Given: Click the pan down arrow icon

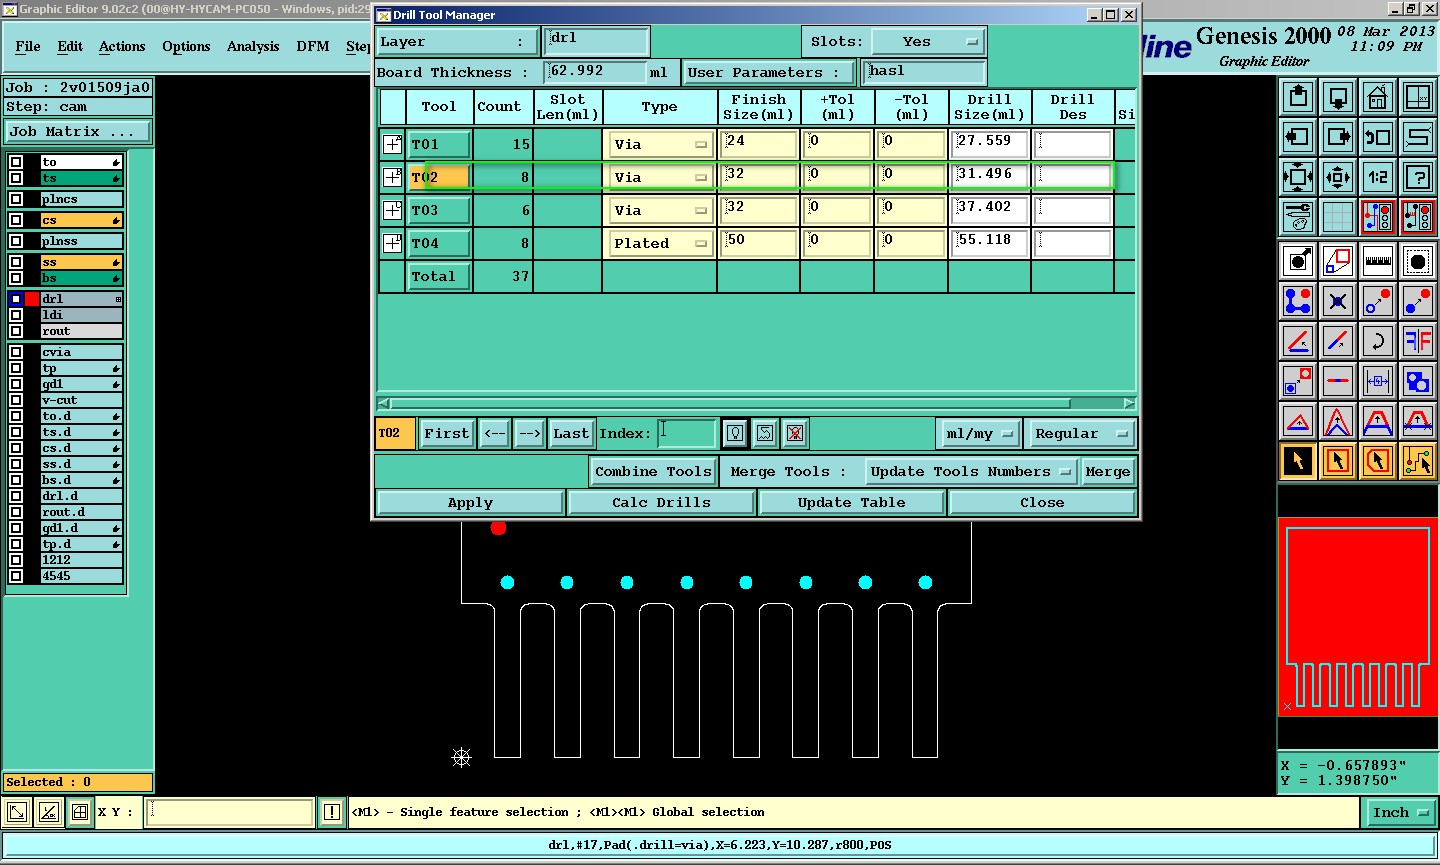Looking at the screenshot, I should point(1337,97).
